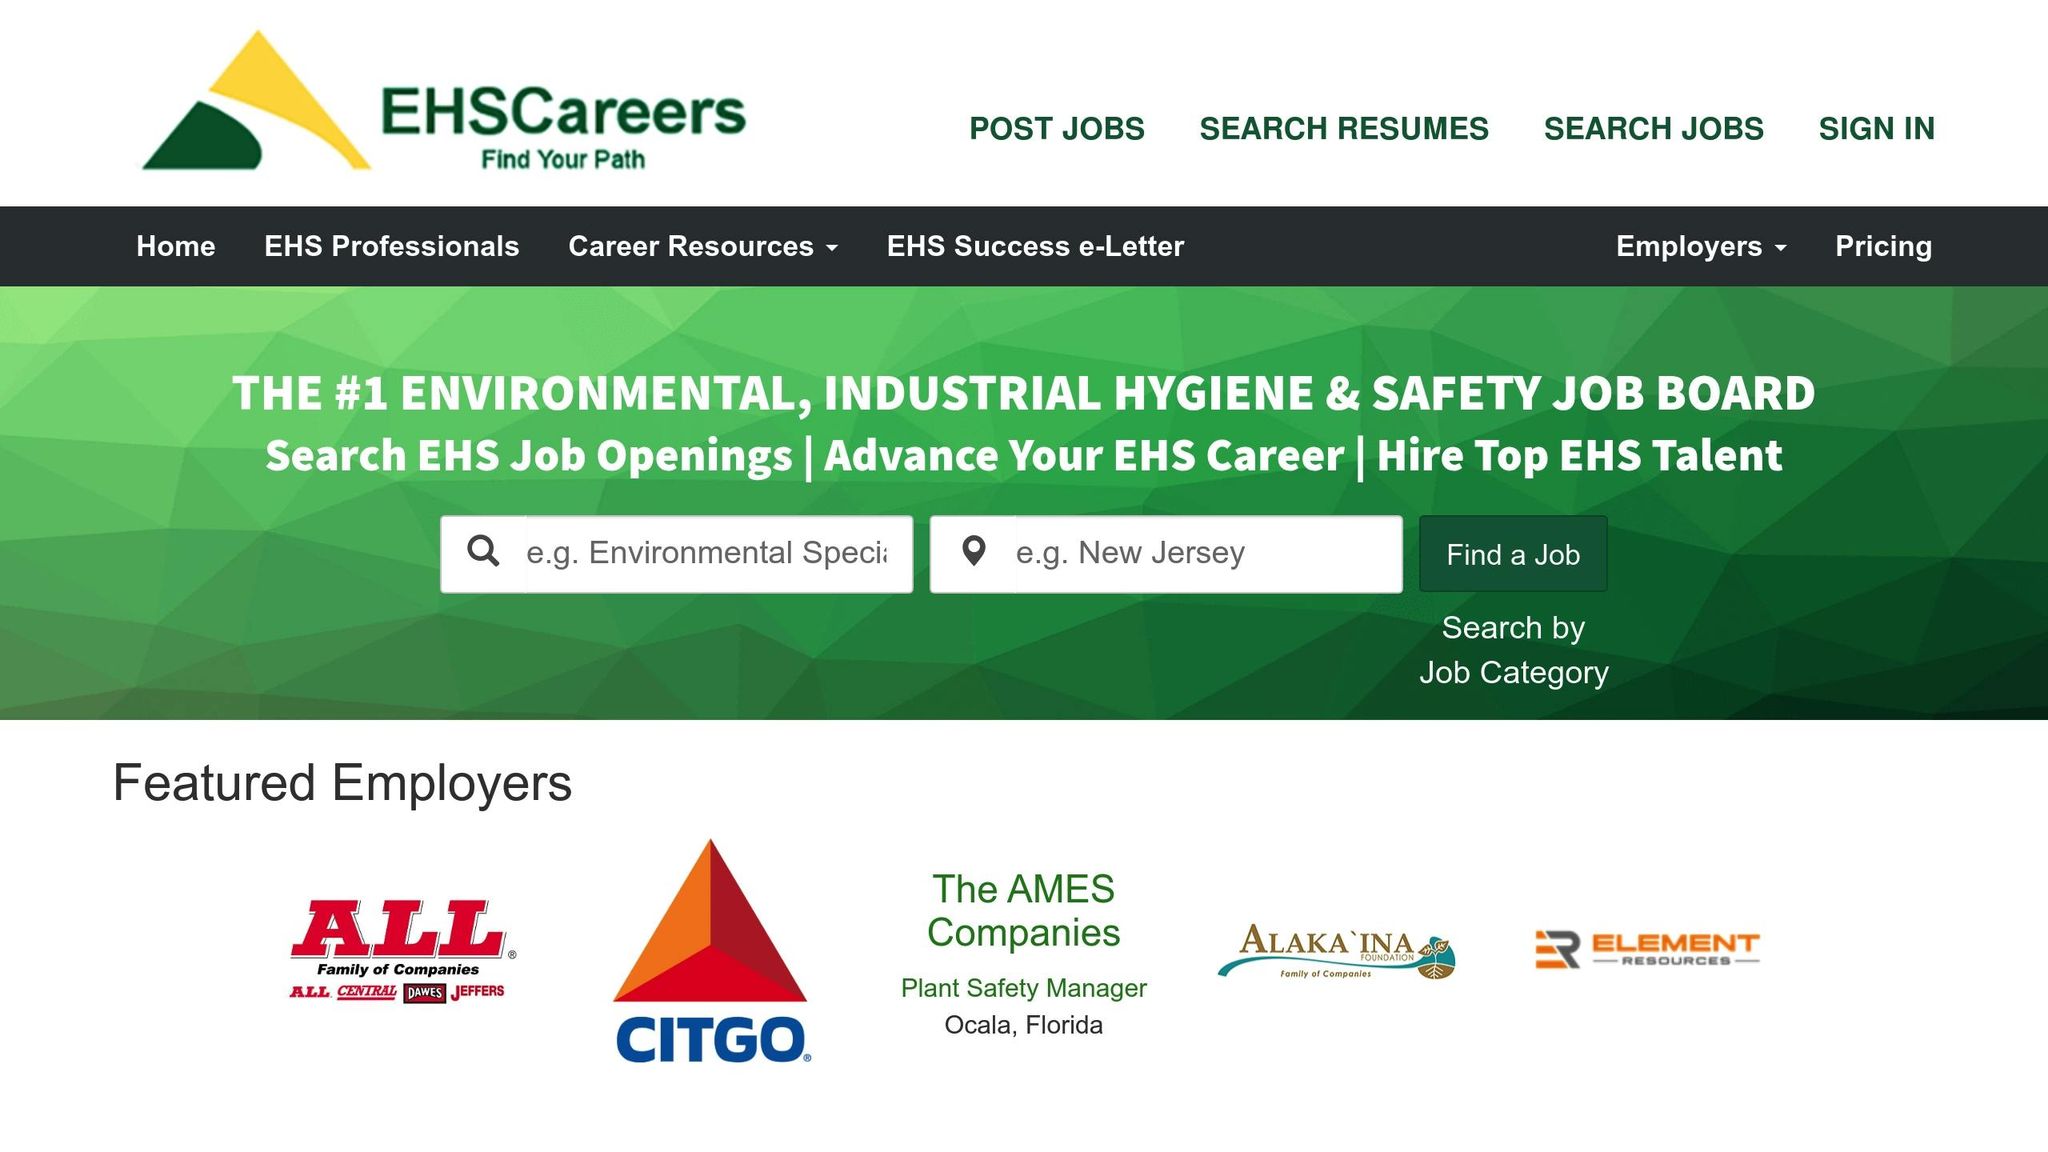Click the location pin icon
This screenshot has width=2048, height=1152.
[973, 551]
